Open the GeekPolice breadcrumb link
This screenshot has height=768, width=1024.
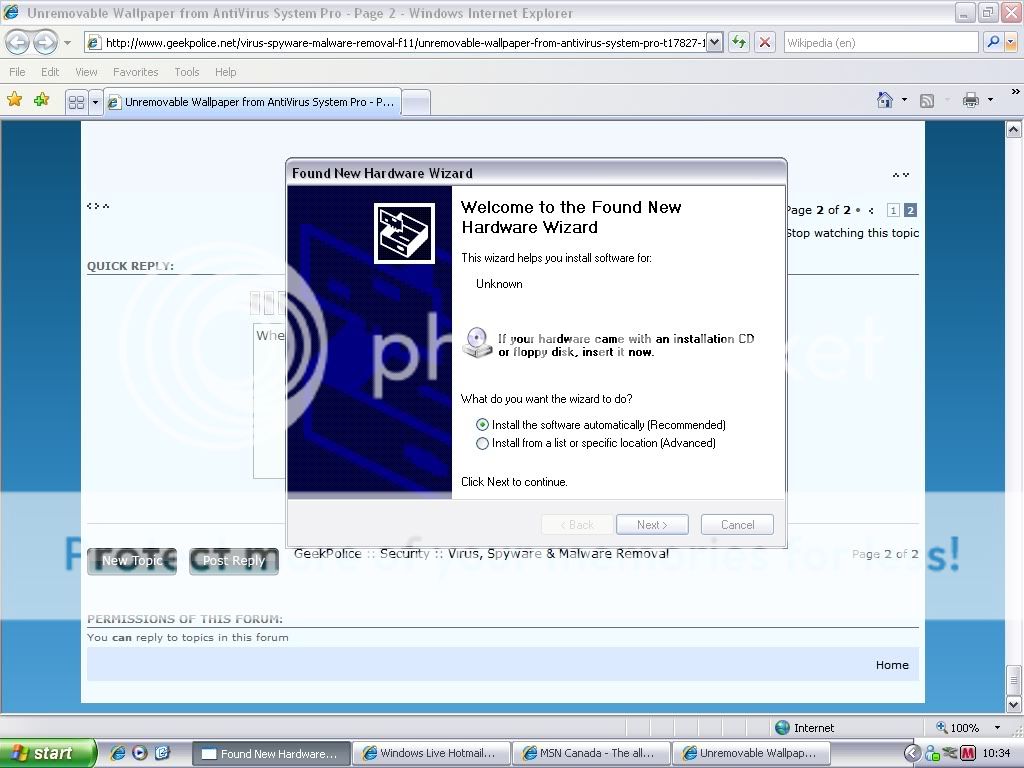tap(327, 553)
